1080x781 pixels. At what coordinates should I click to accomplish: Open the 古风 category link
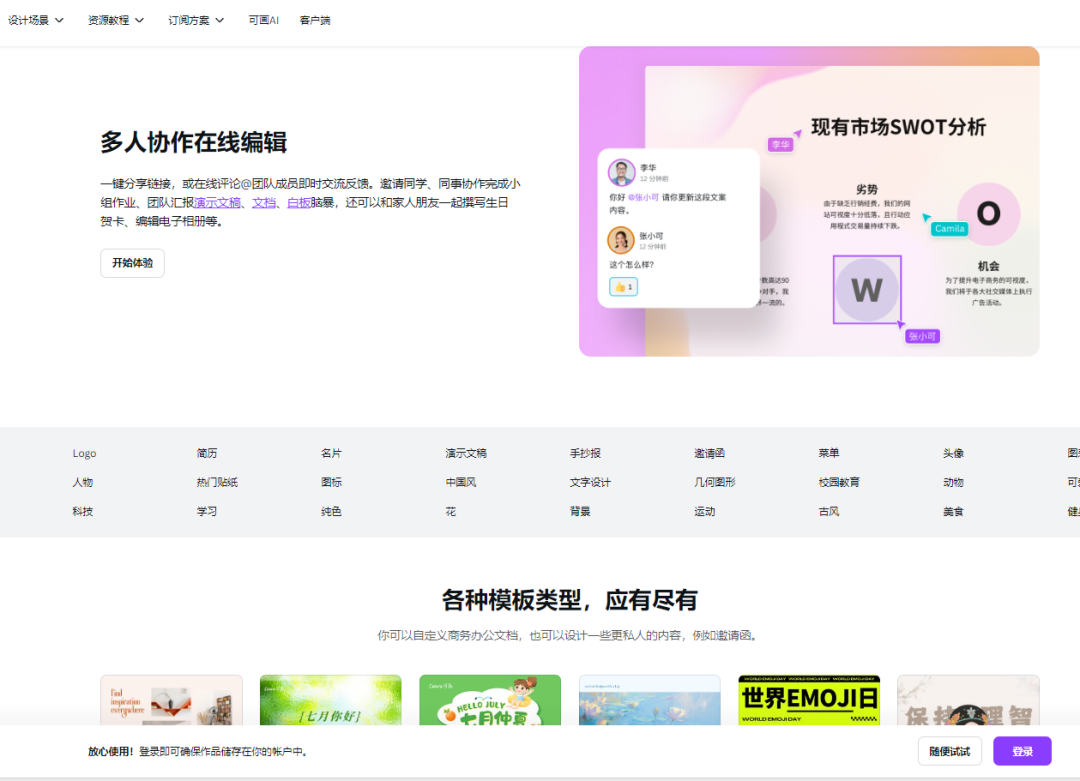tap(829, 511)
